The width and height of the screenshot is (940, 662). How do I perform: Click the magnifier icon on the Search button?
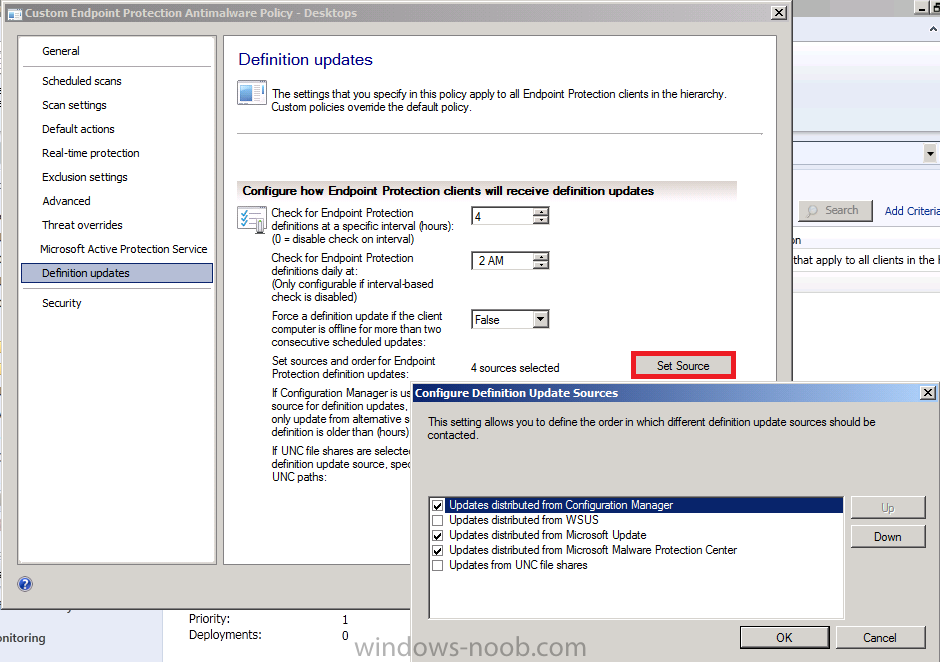click(813, 211)
